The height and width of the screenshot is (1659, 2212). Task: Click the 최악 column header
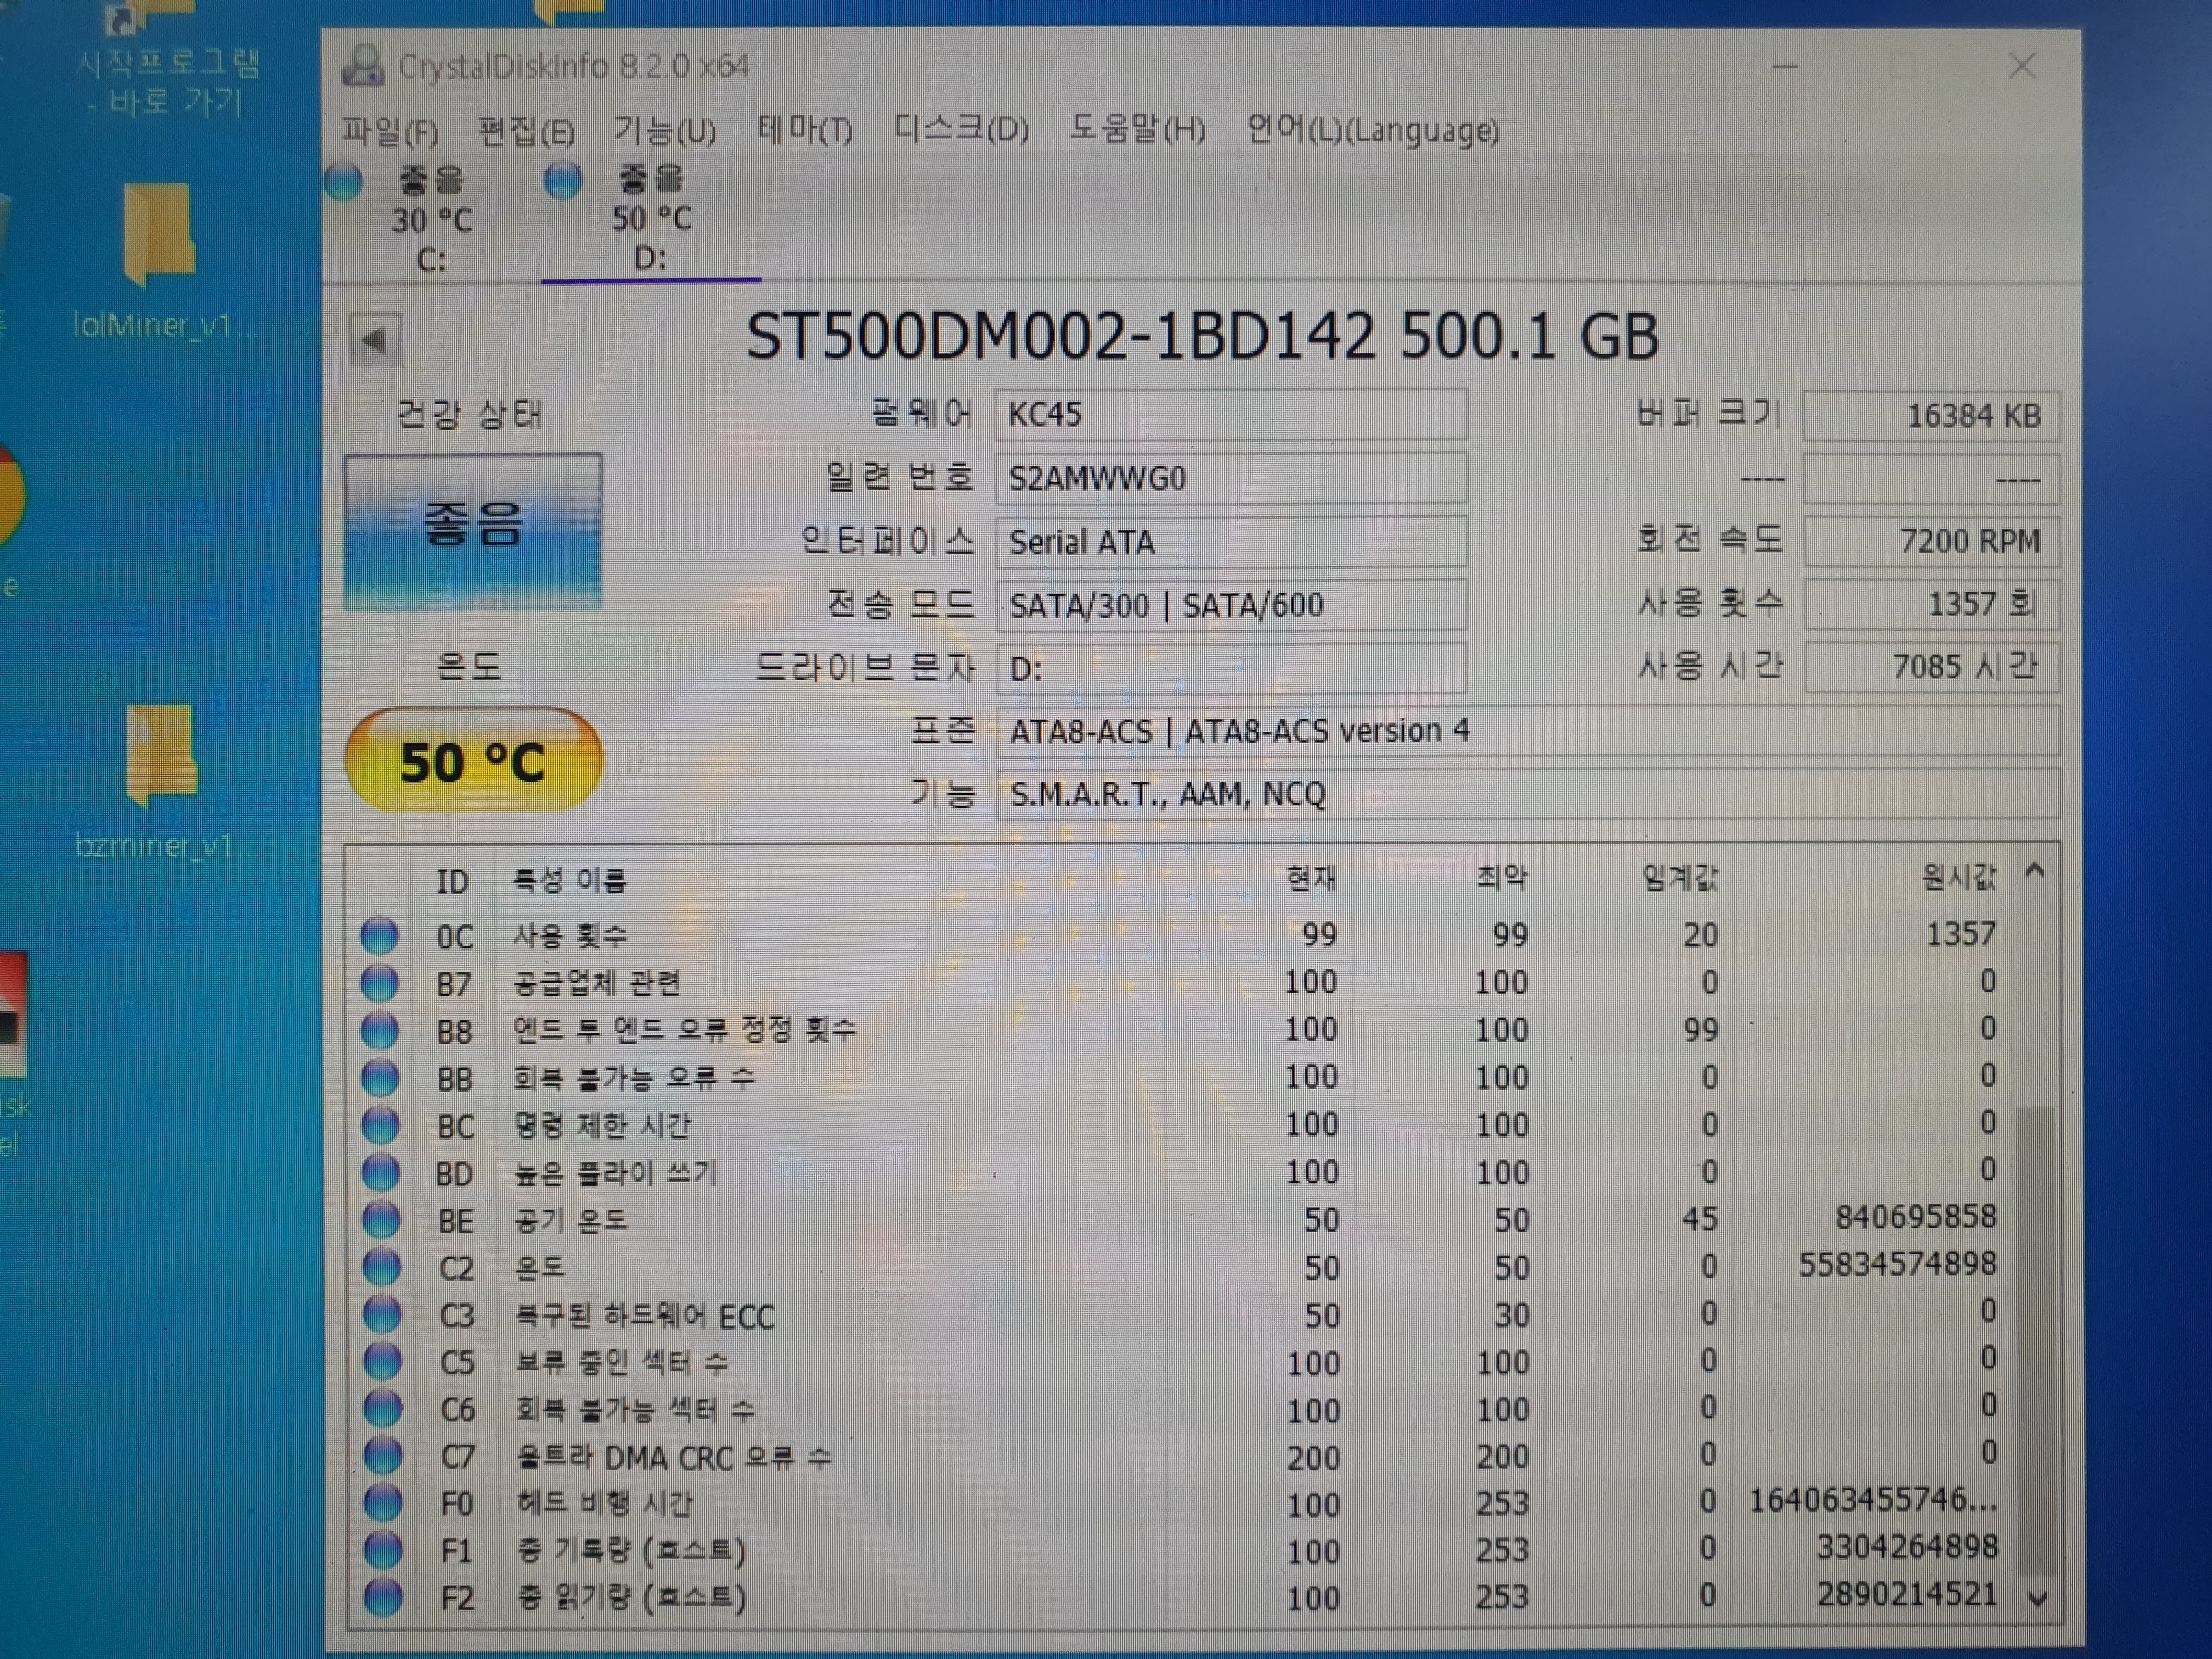pyautogui.click(x=1502, y=878)
